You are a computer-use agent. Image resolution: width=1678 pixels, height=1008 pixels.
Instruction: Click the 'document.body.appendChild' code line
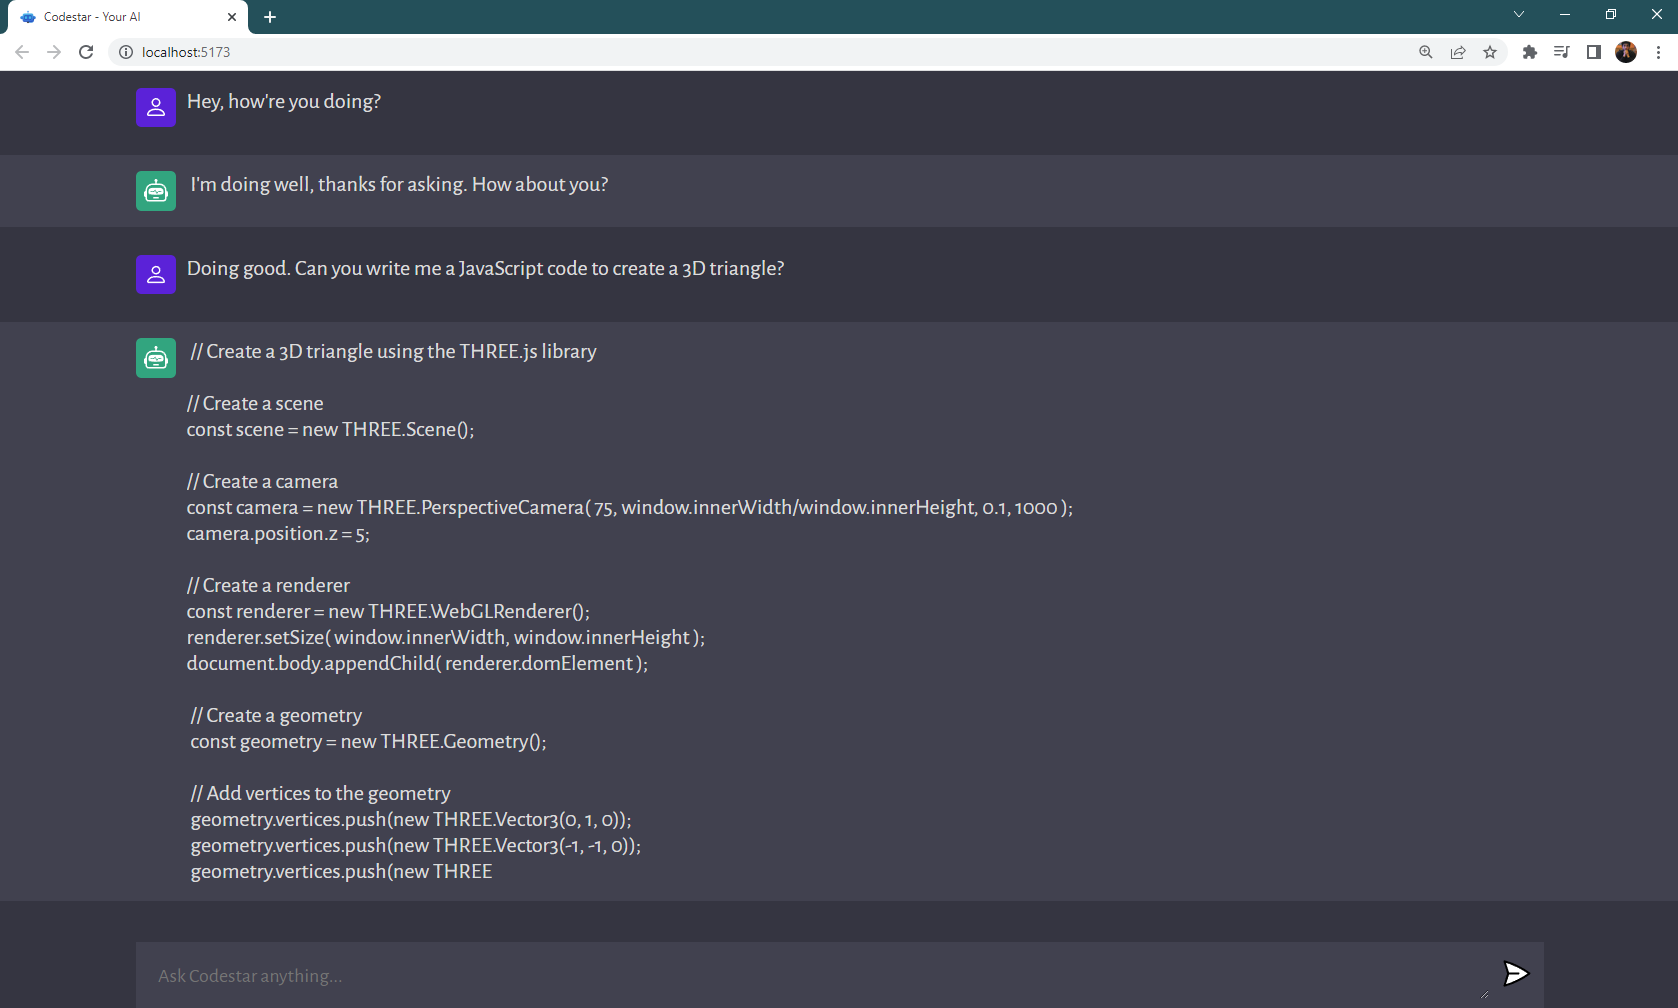[x=417, y=663]
